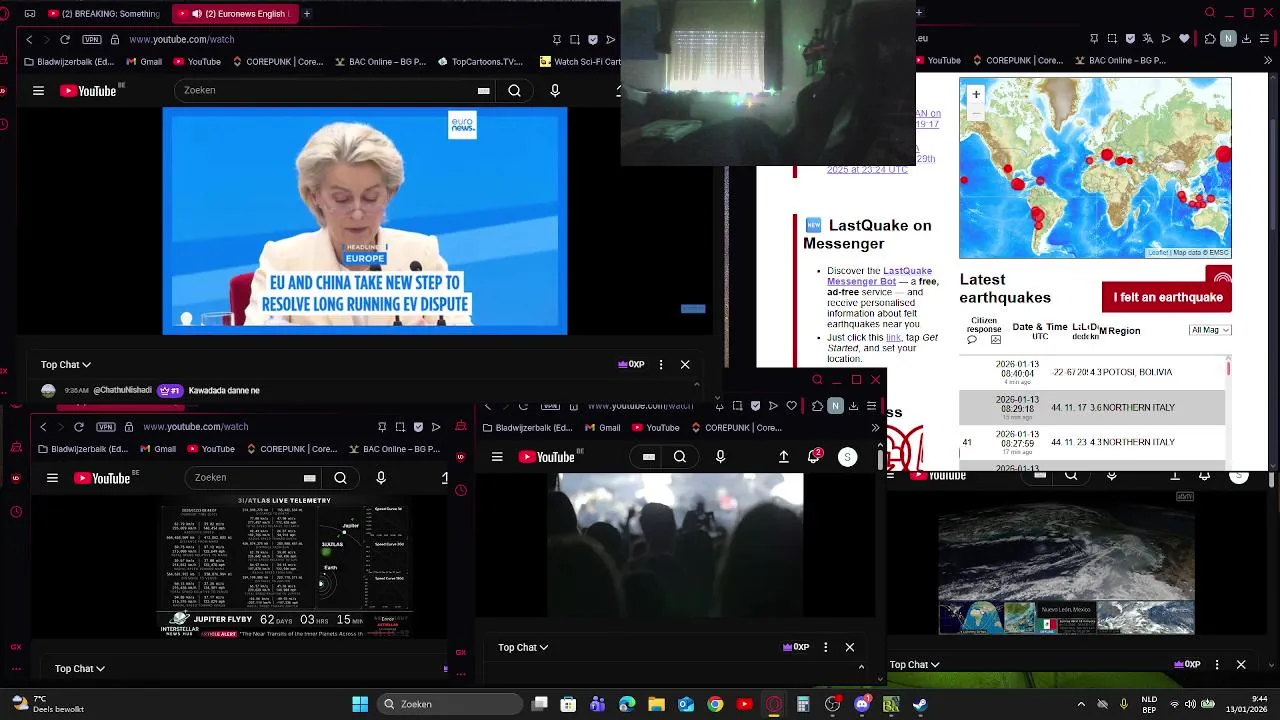
Task: Open TopCartoons.TV bookmark in Euronews window
Action: coord(480,61)
